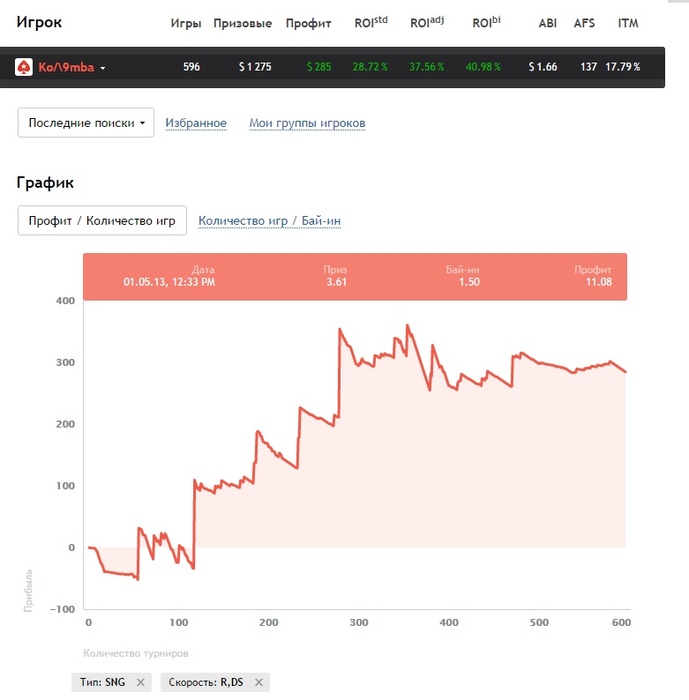Remove the Тип: SNG filter tag
Screen dimensions: 689x700
click(140, 682)
